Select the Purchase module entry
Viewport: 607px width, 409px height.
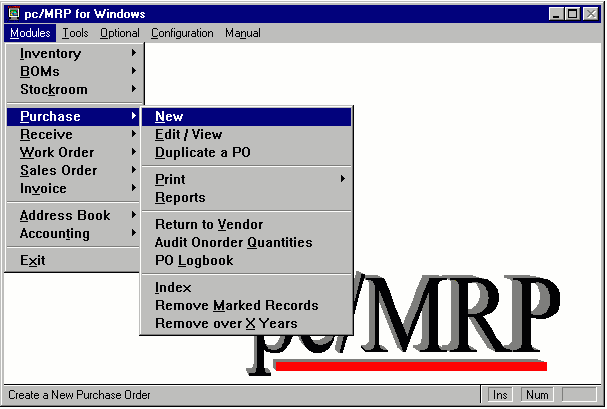73,116
